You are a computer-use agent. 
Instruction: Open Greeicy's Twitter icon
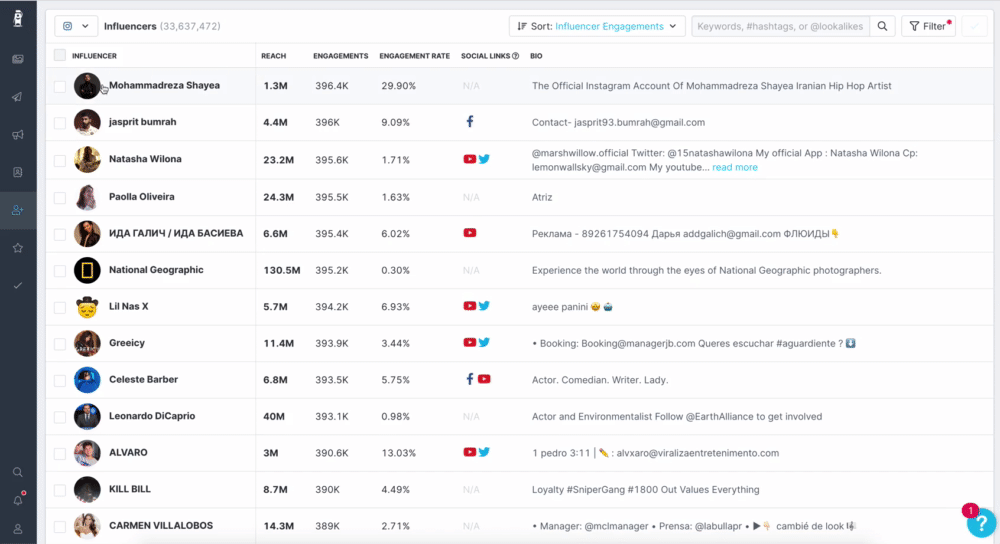point(484,342)
